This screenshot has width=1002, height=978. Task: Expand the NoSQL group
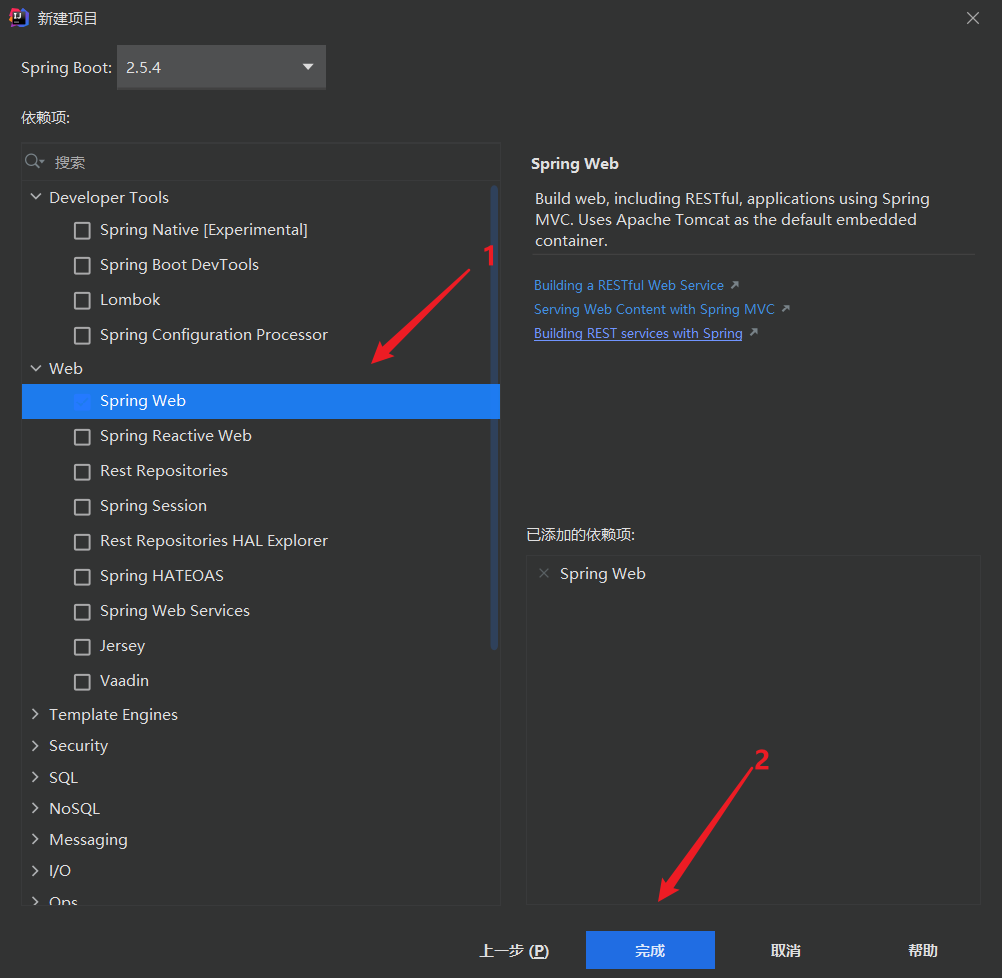pyautogui.click(x=36, y=808)
